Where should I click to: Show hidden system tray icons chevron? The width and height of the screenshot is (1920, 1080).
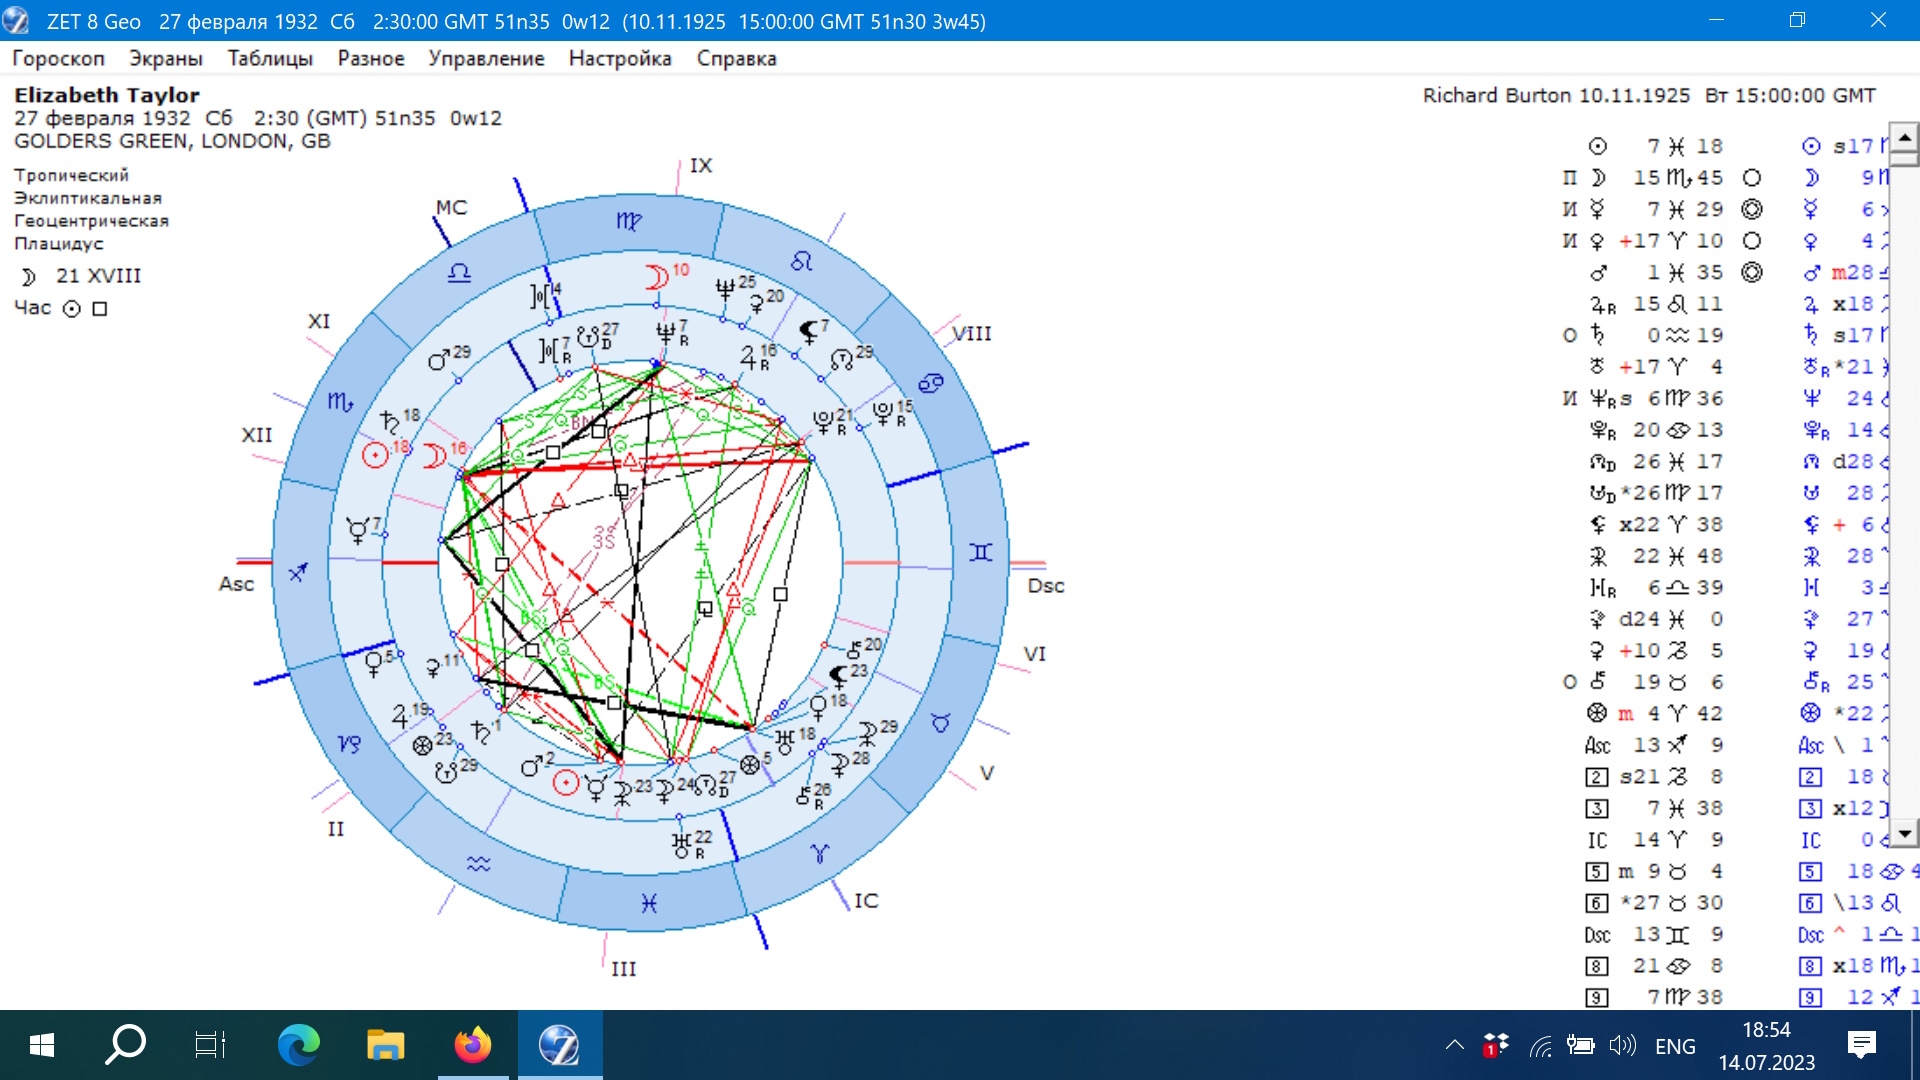point(1455,1045)
